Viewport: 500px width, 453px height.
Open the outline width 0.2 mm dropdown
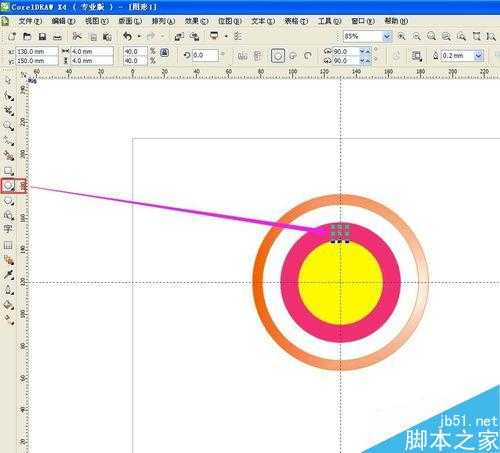point(479,56)
